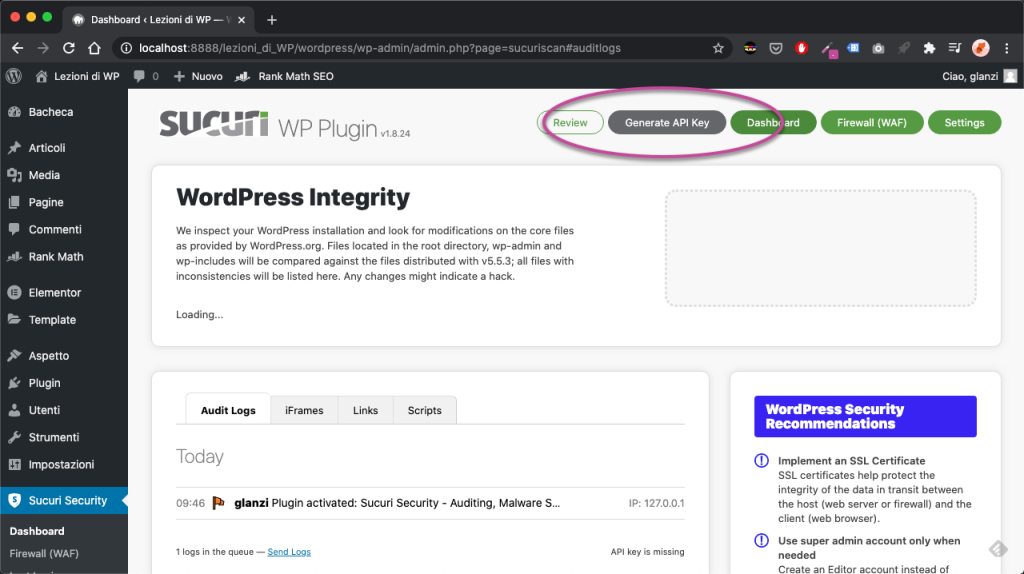Open Rank Math in sidebar
1024x574 pixels.
click(64, 257)
